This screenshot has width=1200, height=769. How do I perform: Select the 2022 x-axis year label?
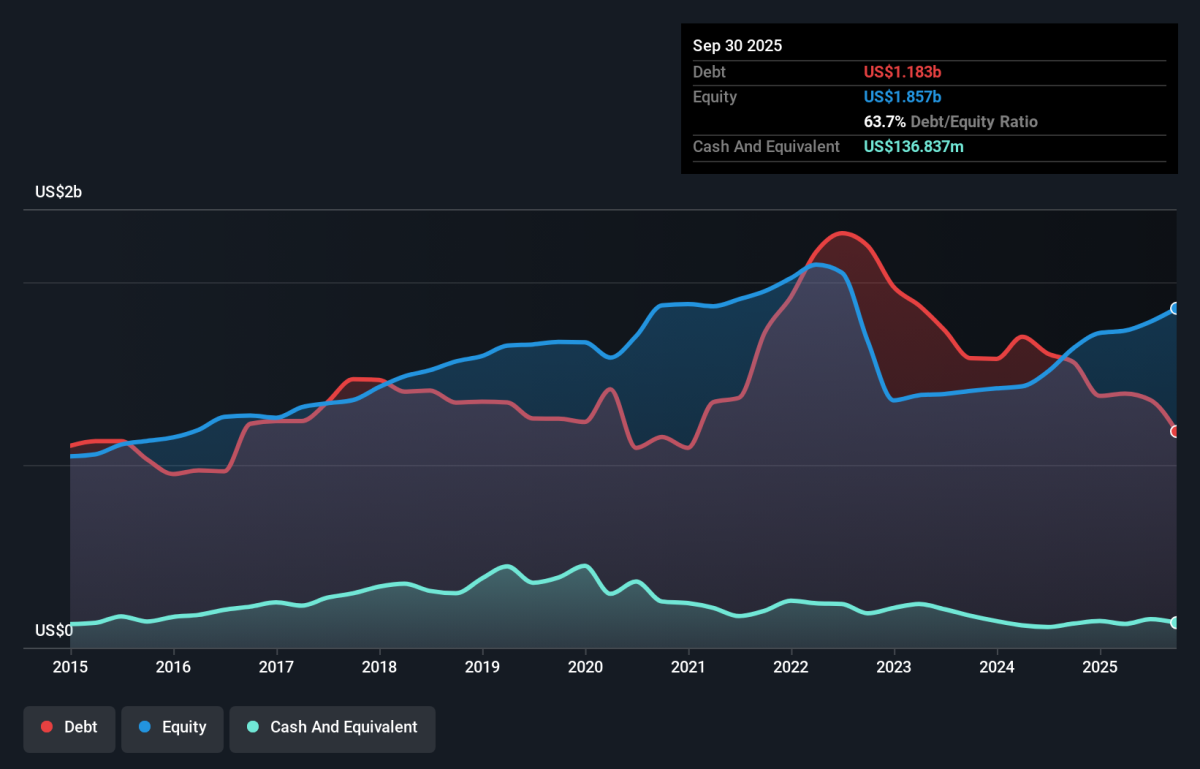(x=791, y=666)
